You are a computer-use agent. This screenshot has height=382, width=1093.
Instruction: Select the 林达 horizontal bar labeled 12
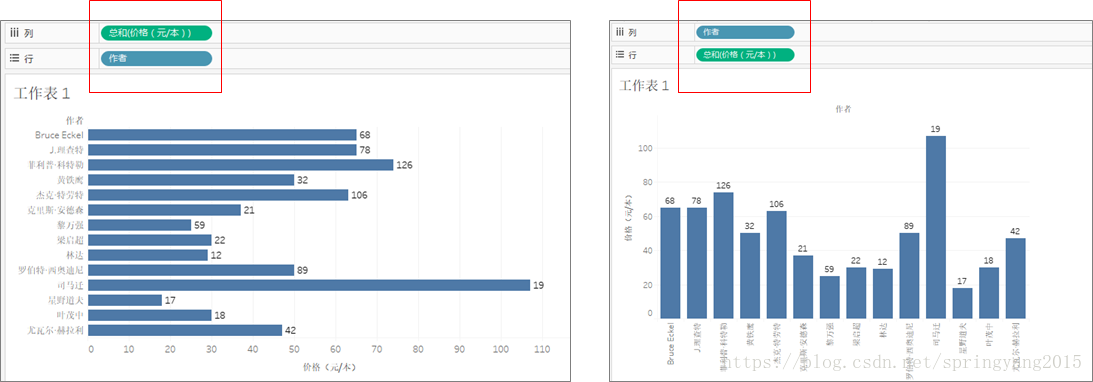(148, 255)
